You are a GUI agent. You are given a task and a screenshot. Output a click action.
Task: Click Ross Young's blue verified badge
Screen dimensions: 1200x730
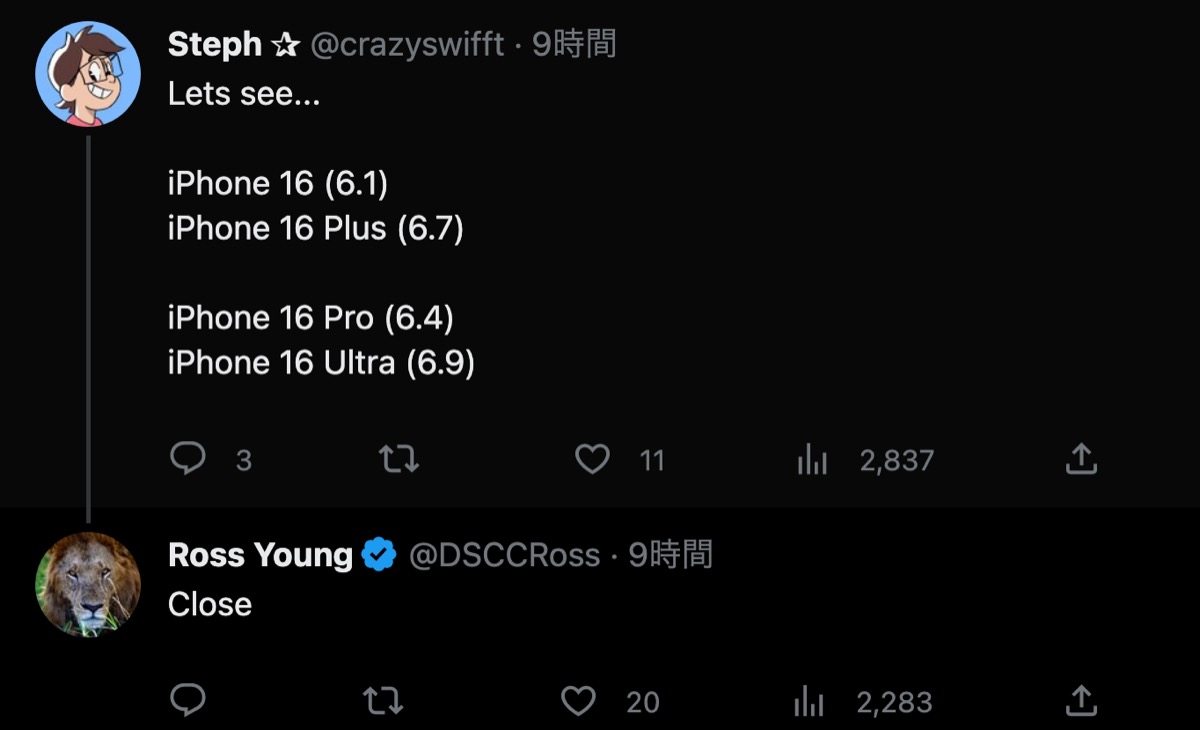pos(379,554)
